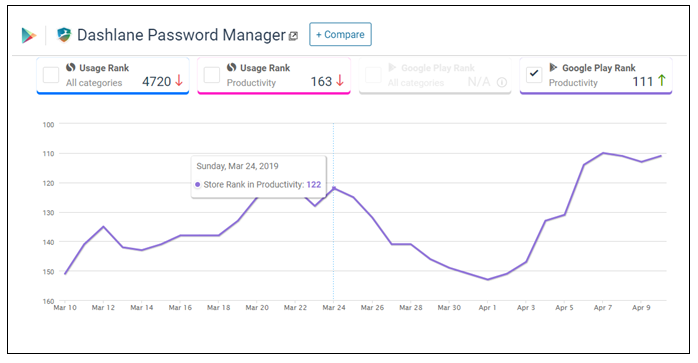Click the tooltip text Store Rank in Productivity: 122

point(262,184)
